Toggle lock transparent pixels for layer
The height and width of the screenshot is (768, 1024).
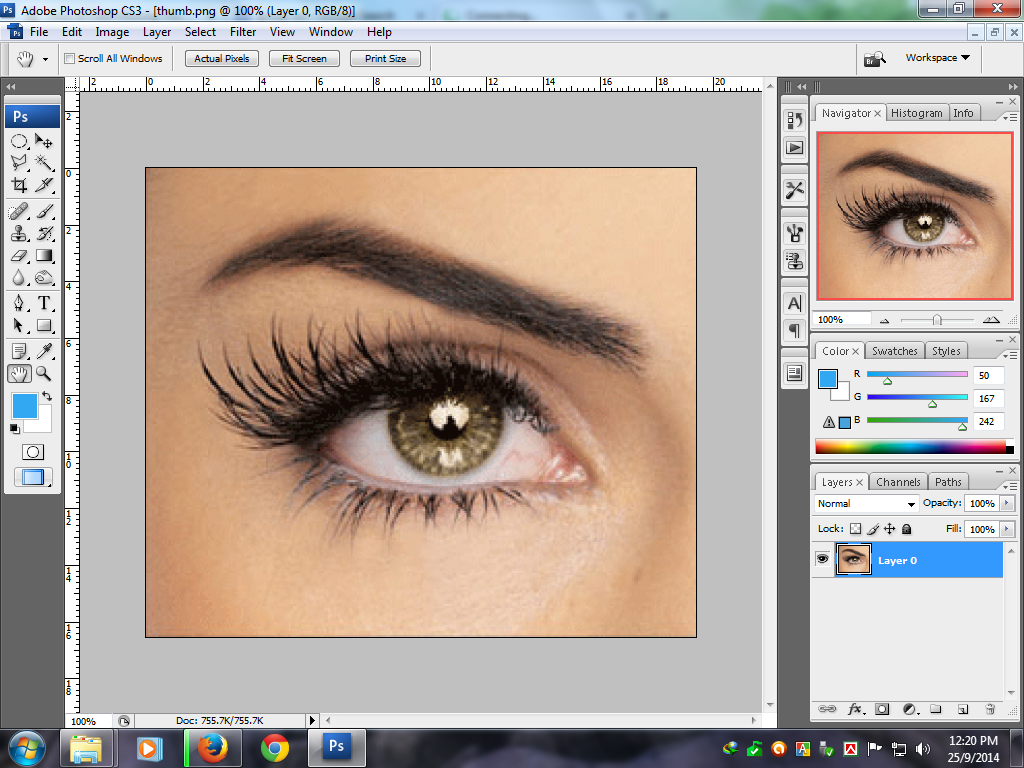pos(855,529)
